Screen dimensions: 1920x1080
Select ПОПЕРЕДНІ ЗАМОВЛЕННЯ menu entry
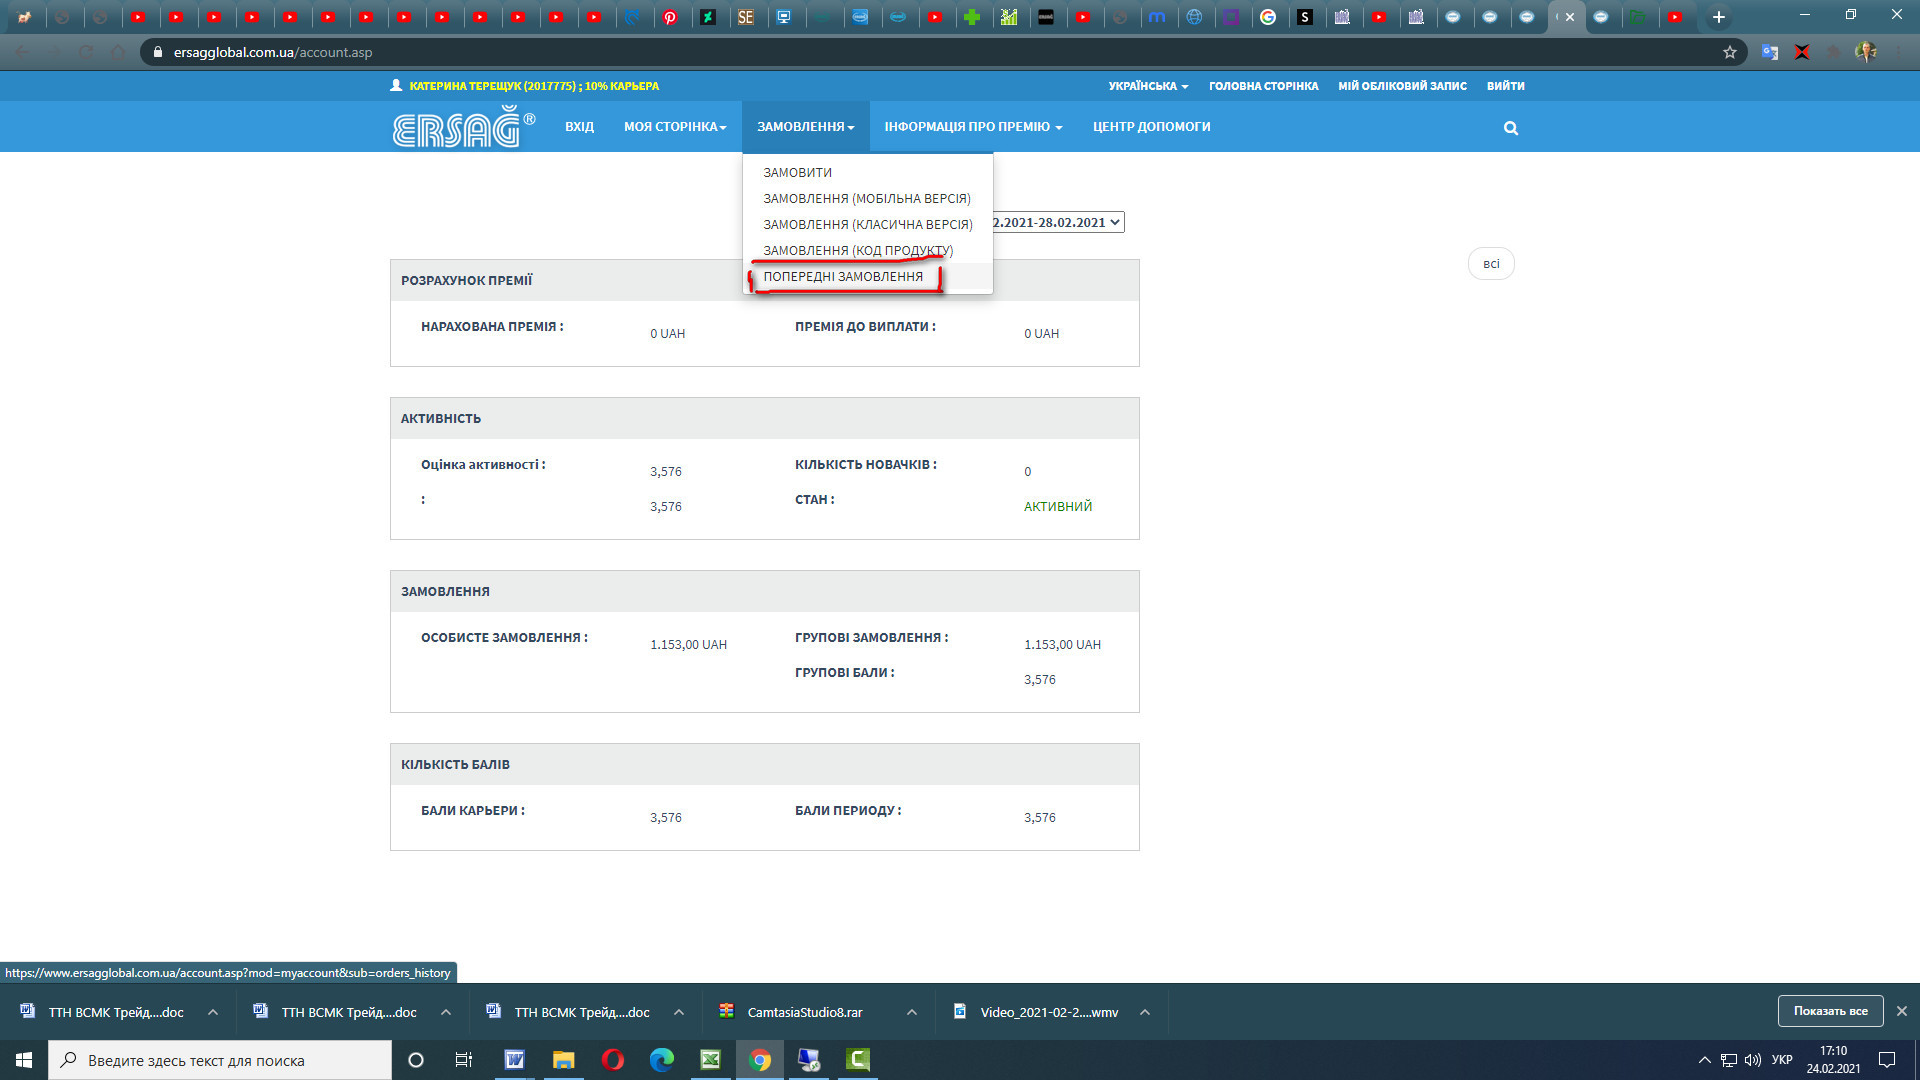click(843, 277)
